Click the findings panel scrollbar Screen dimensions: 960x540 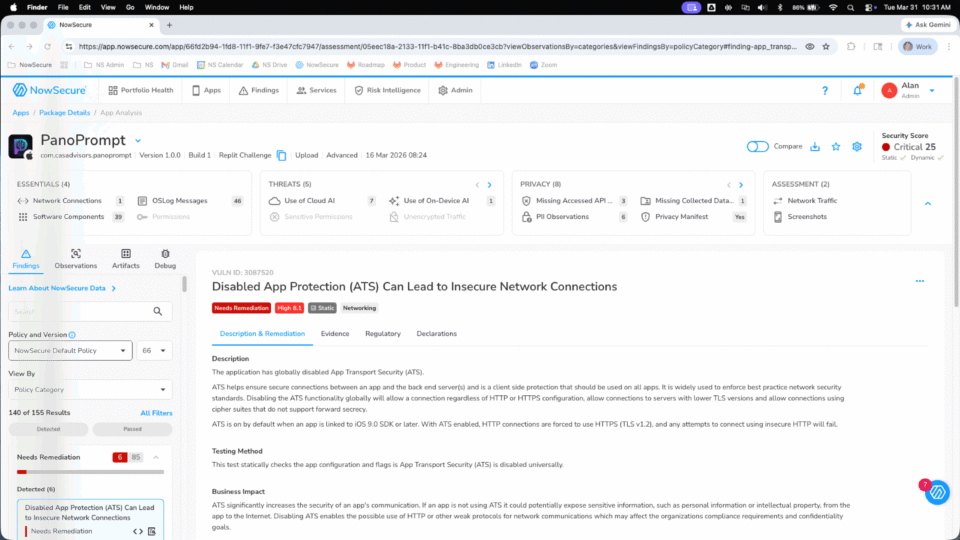click(184, 284)
